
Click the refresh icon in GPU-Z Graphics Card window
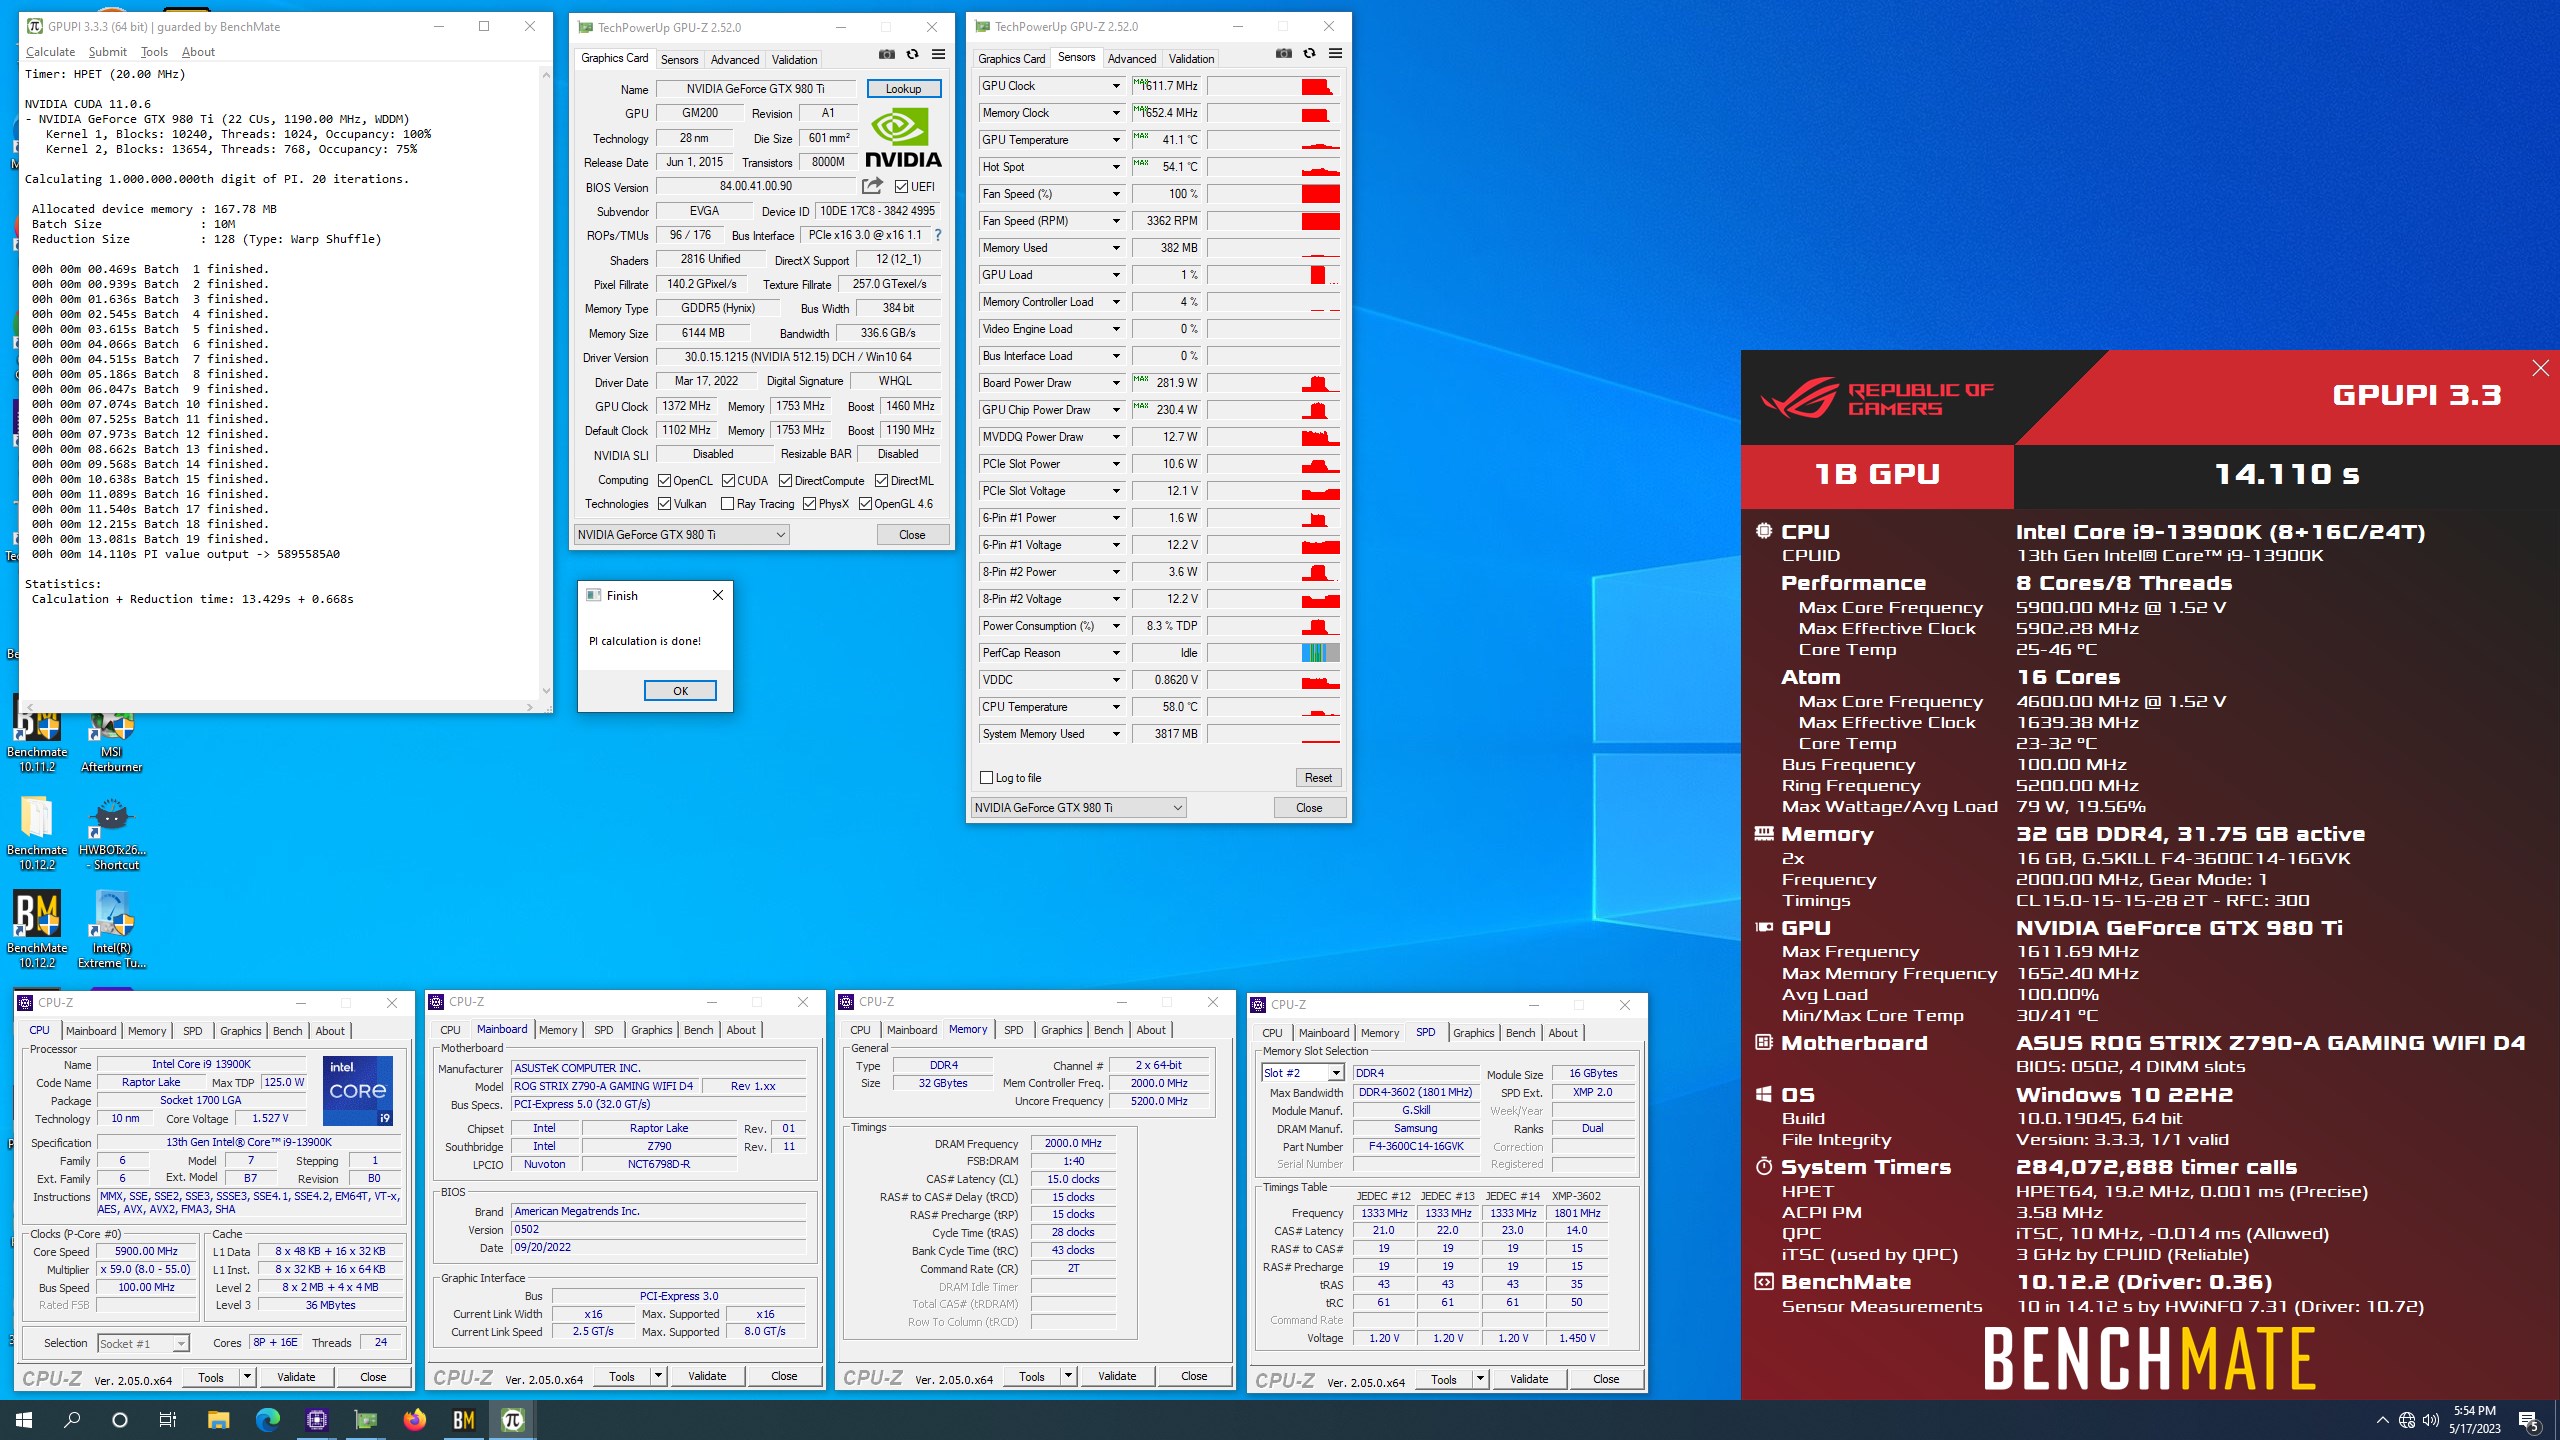[912, 54]
